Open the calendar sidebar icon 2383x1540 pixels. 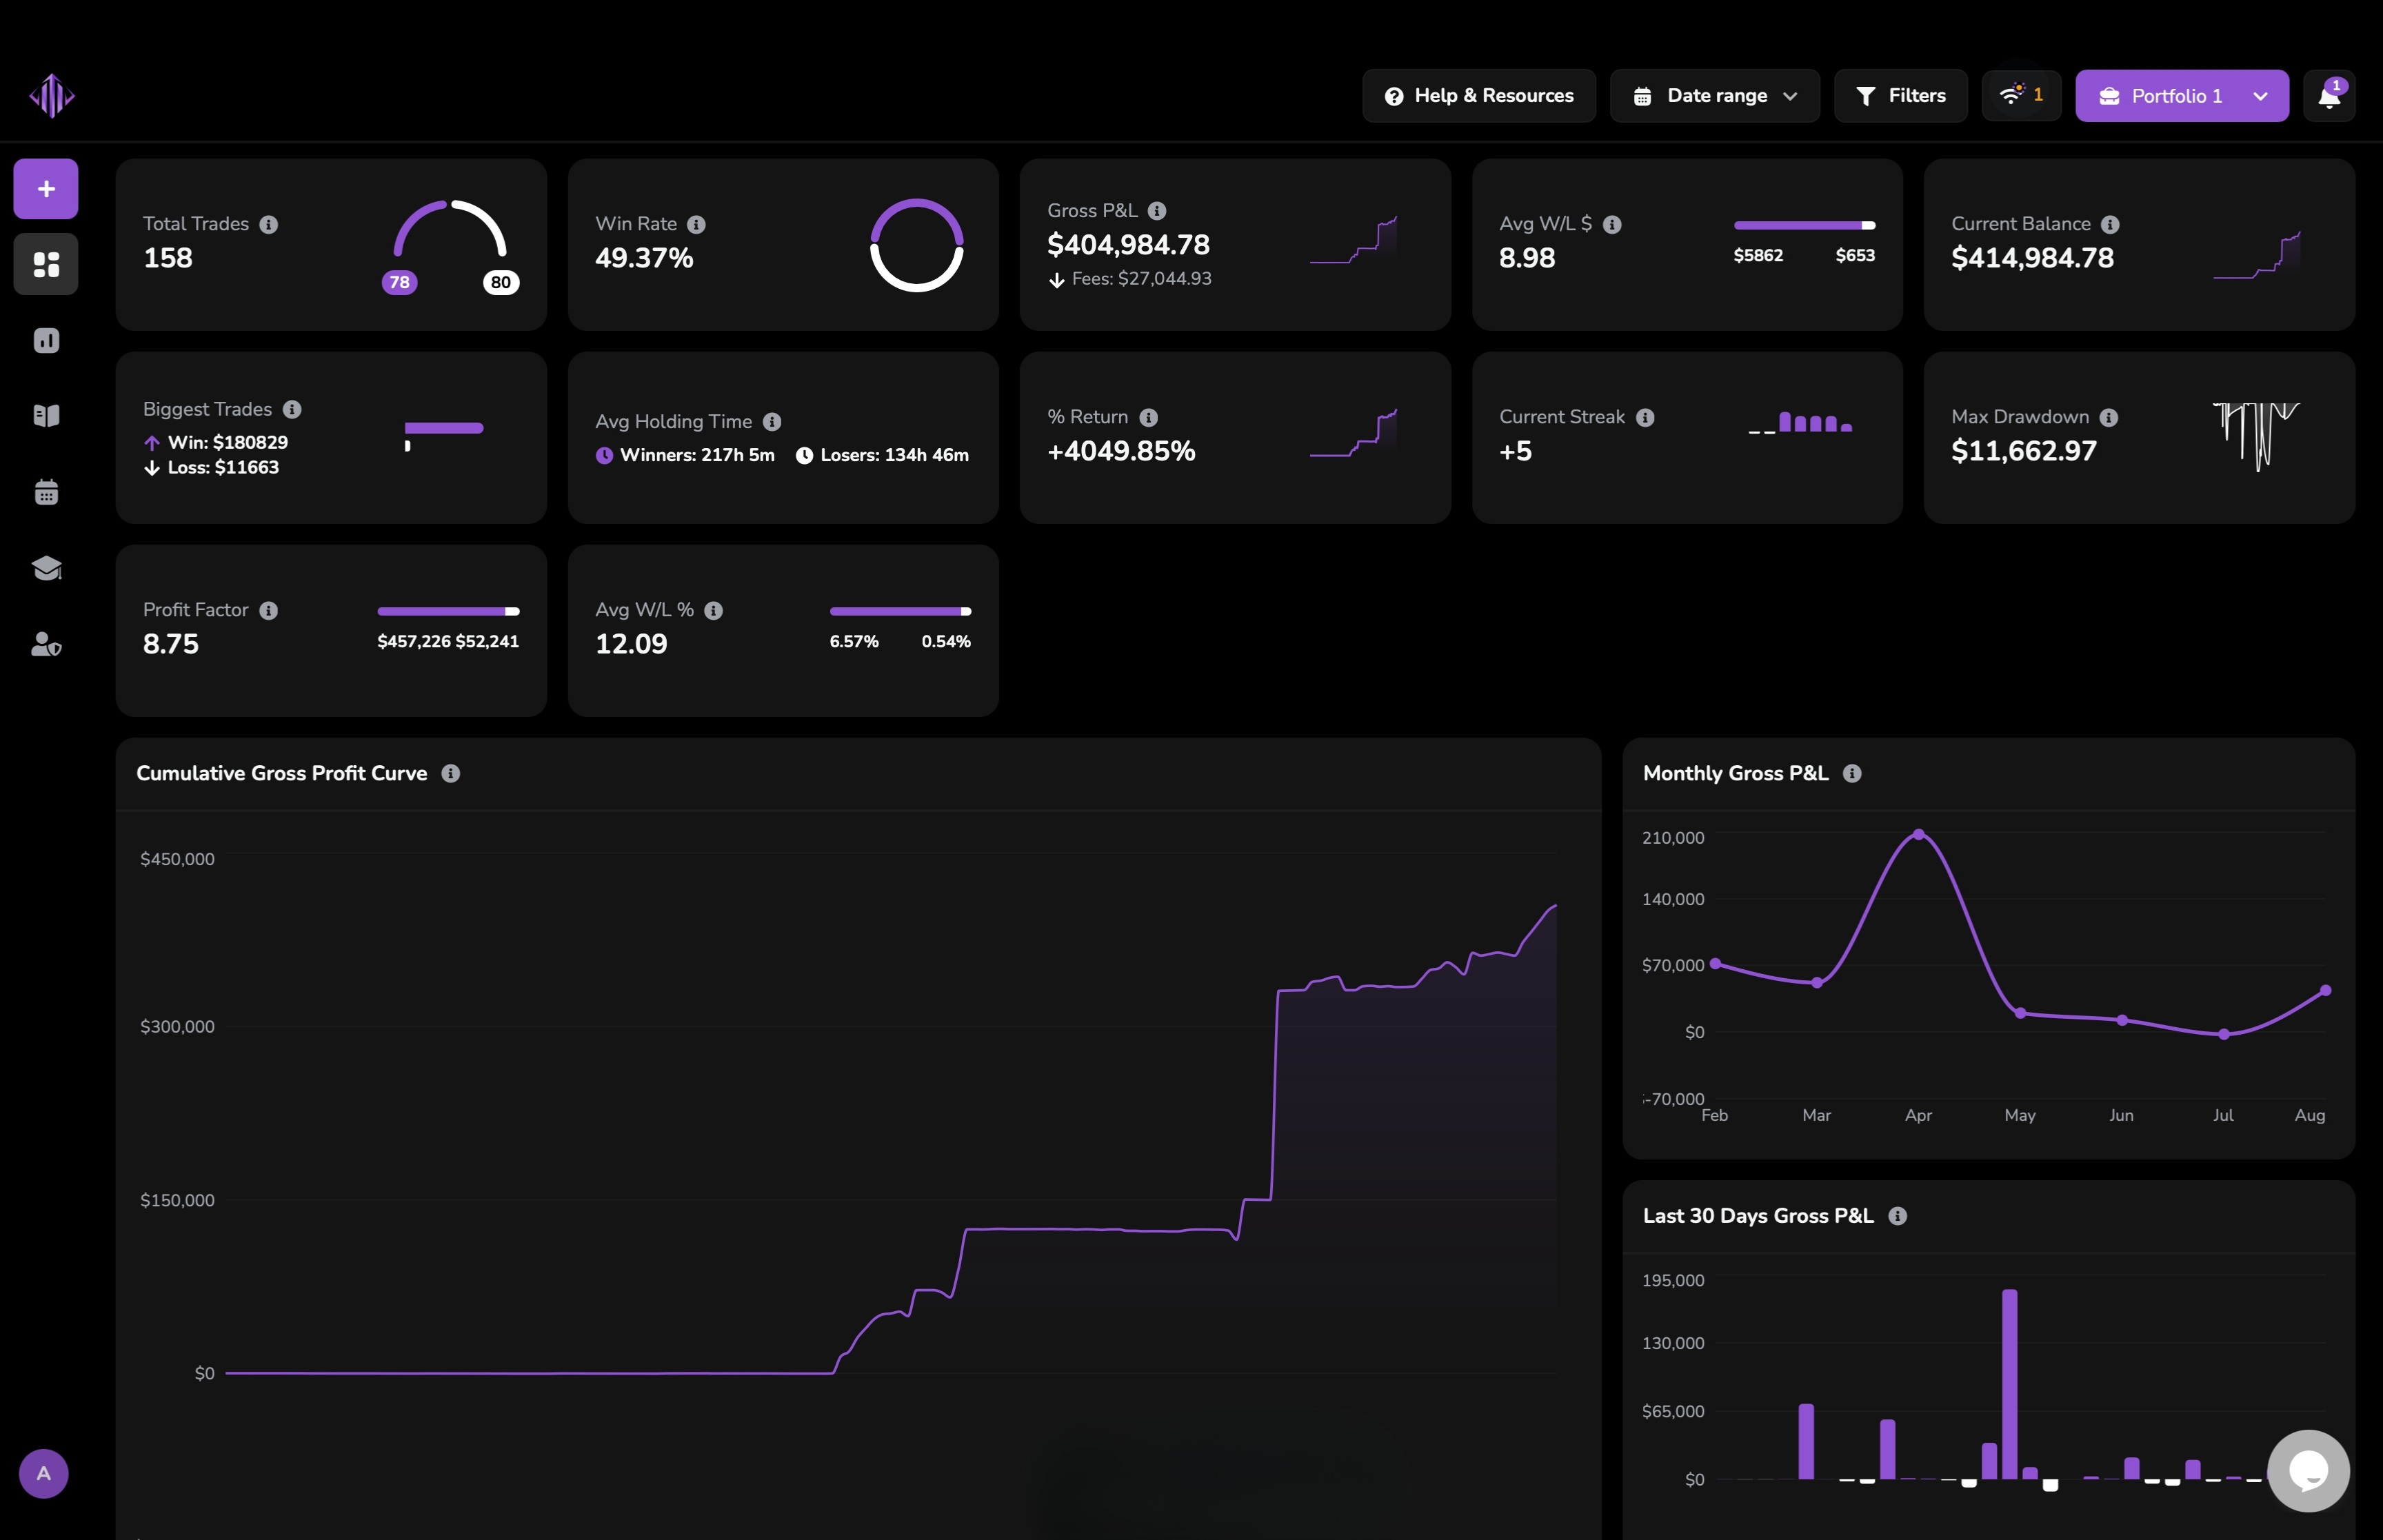[46, 492]
